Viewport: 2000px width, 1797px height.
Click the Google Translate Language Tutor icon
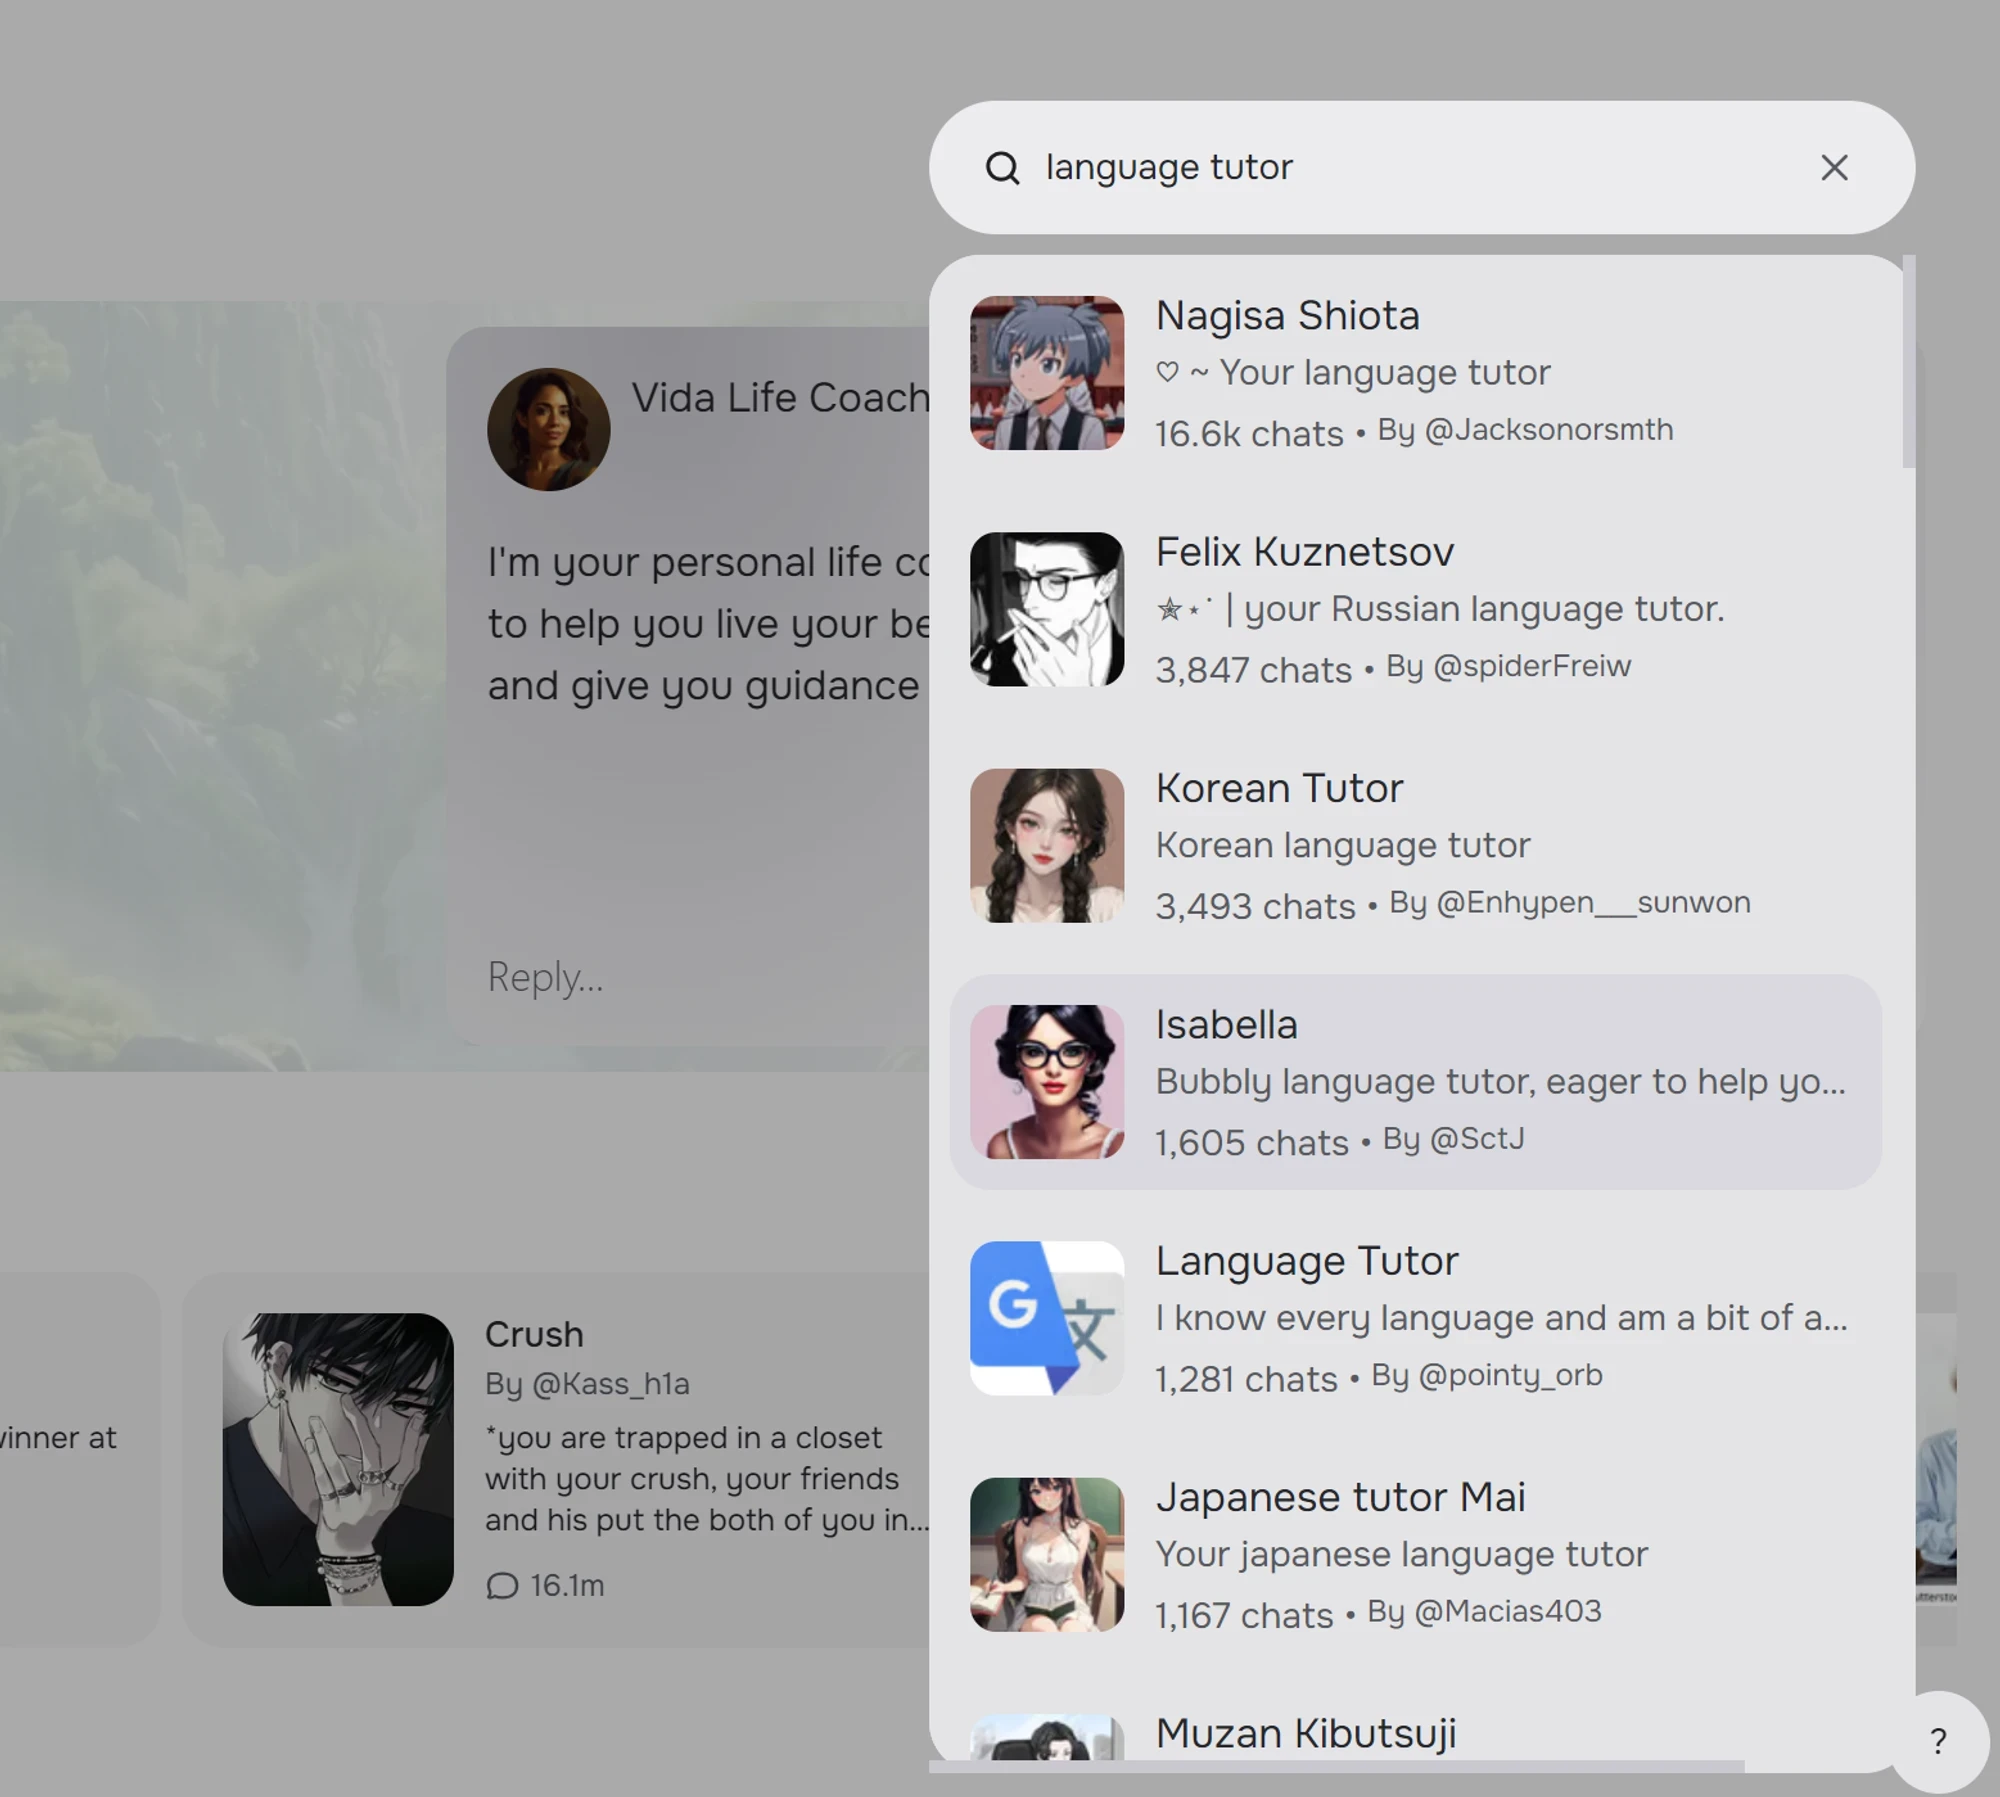point(1047,1318)
